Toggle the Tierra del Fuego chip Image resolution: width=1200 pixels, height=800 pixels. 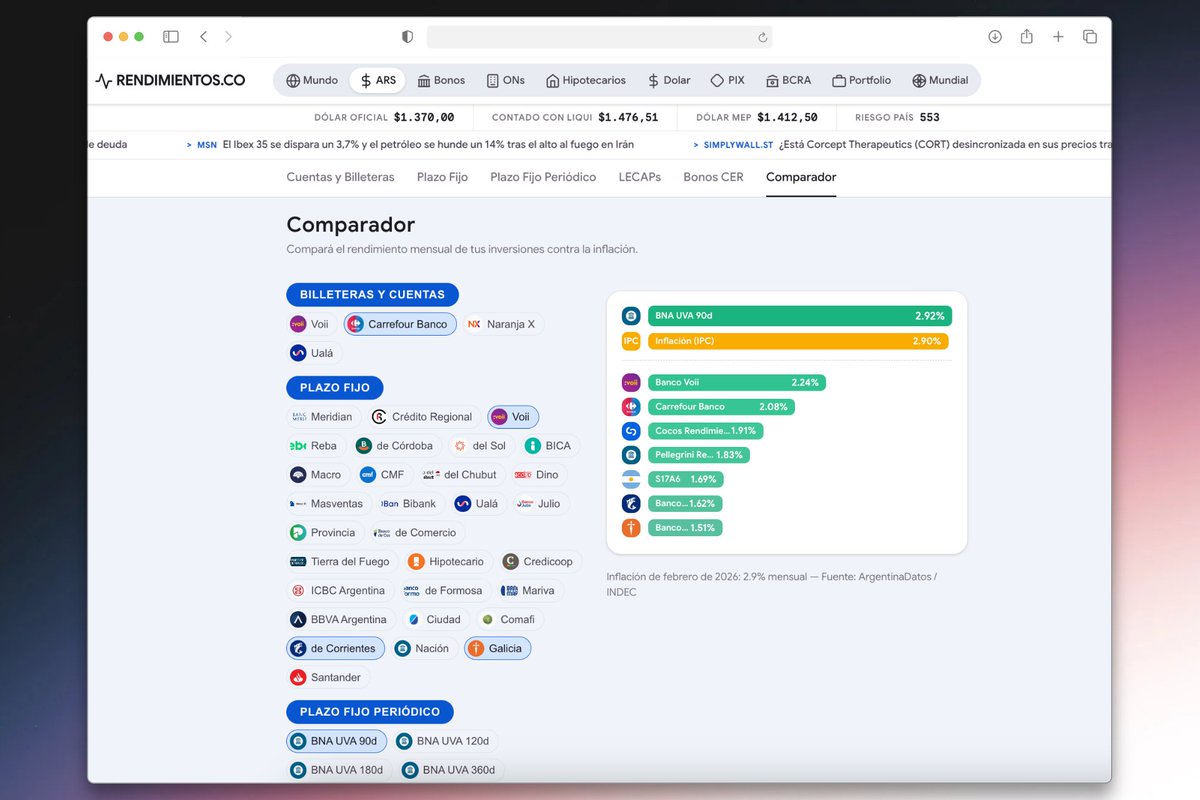pyautogui.click(x=340, y=562)
